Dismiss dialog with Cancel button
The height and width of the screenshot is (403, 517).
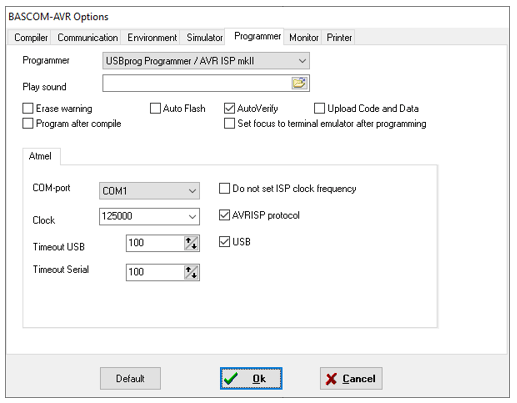click(x=351, y=378)
